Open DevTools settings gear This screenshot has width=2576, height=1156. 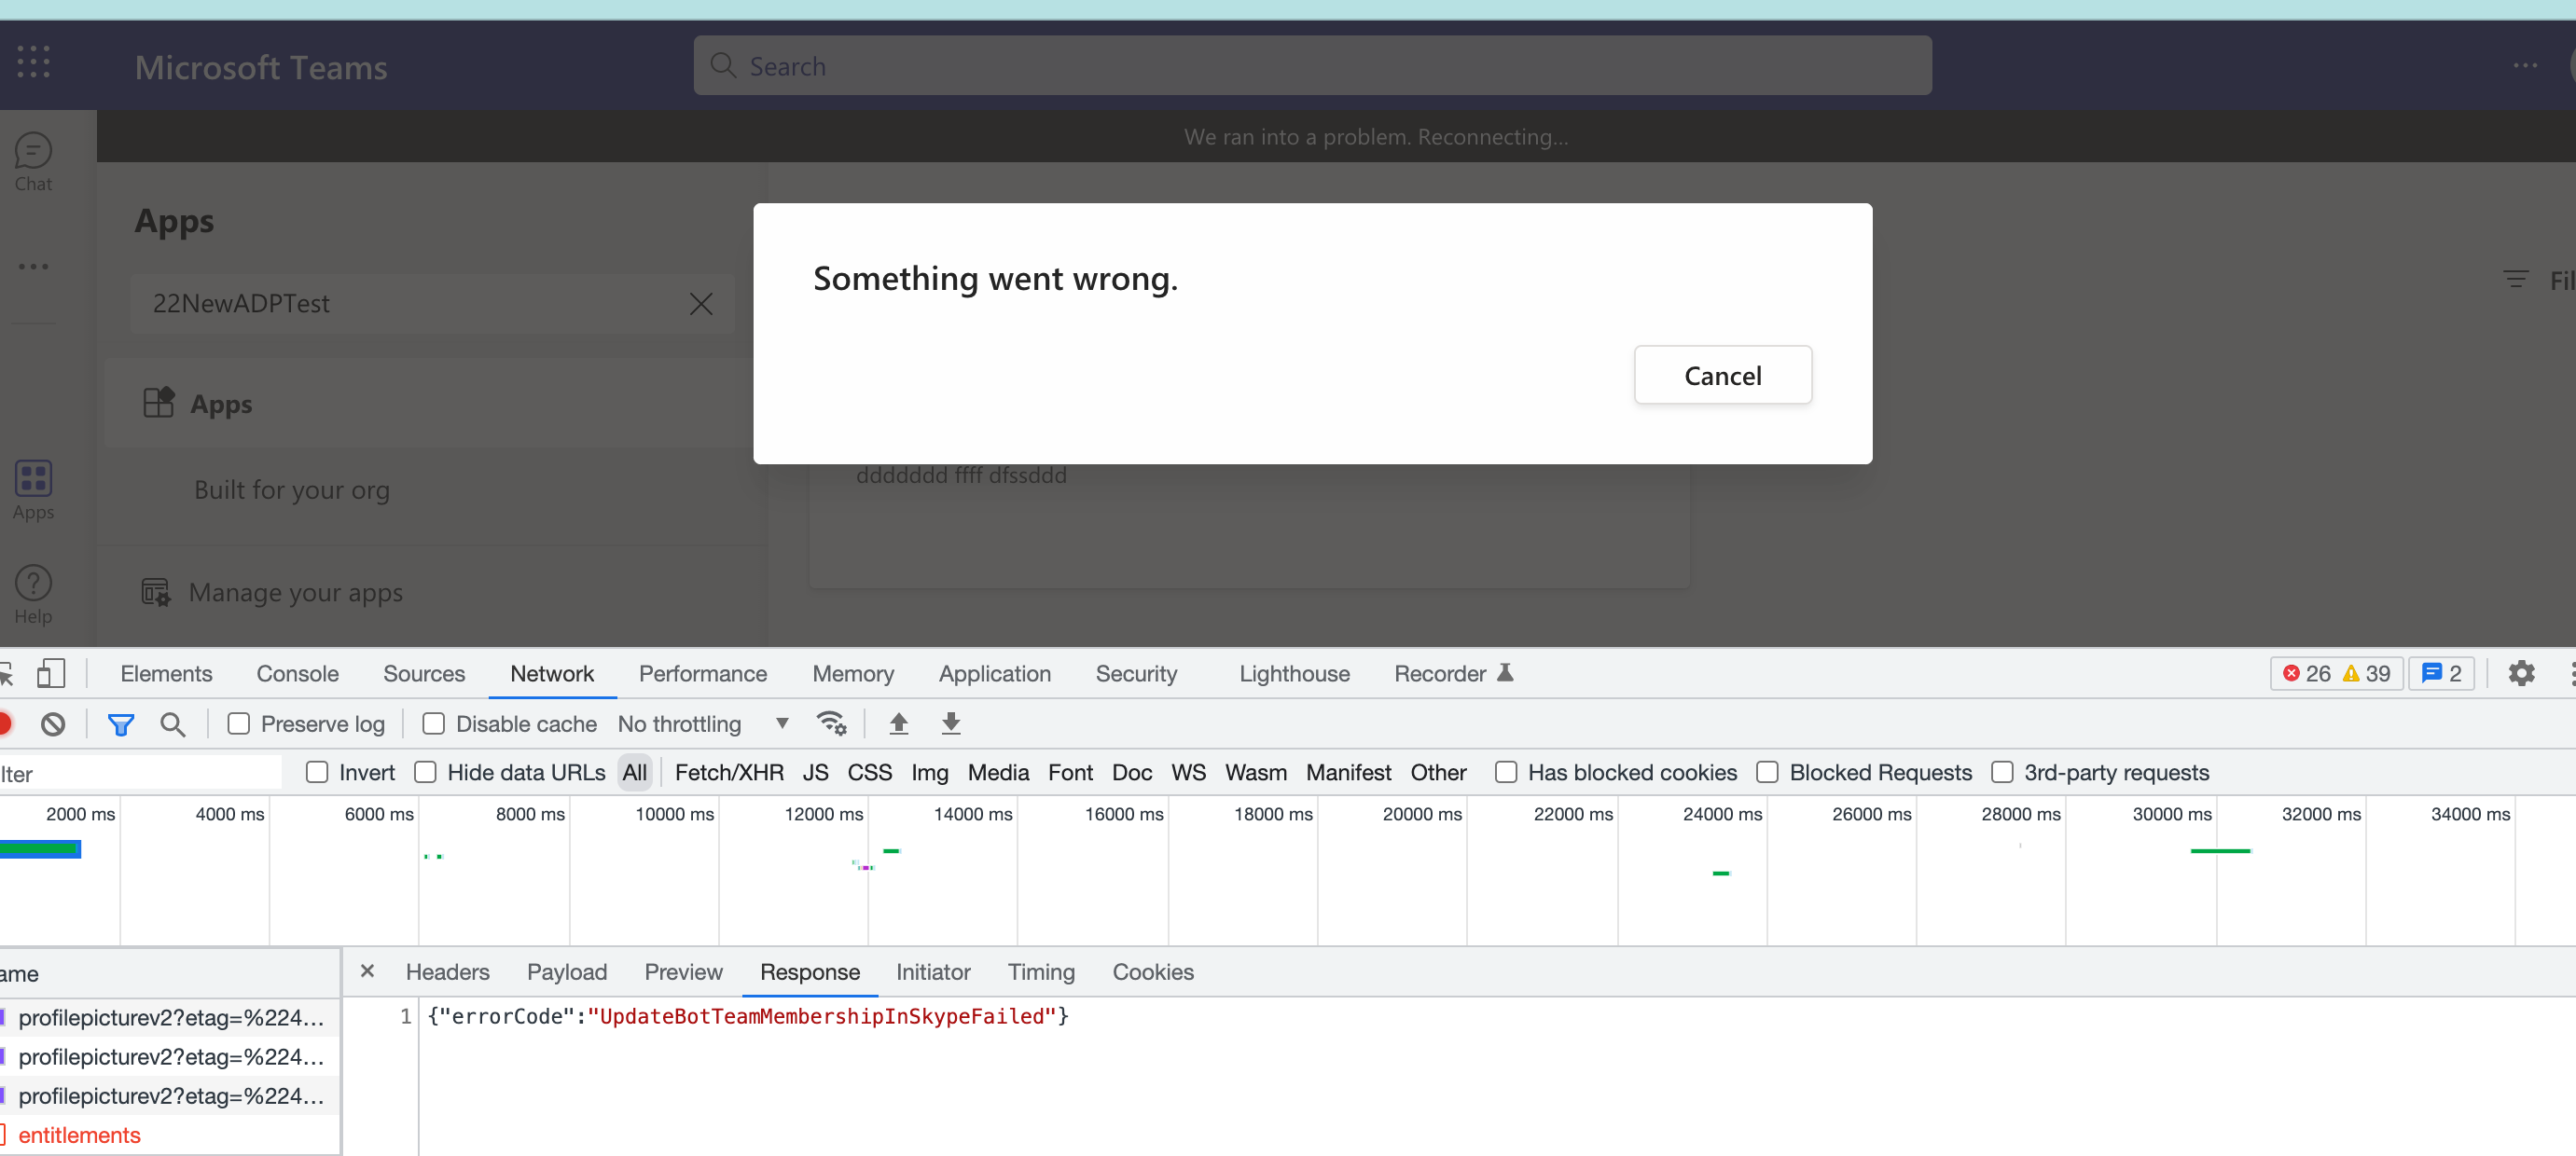2521,673
